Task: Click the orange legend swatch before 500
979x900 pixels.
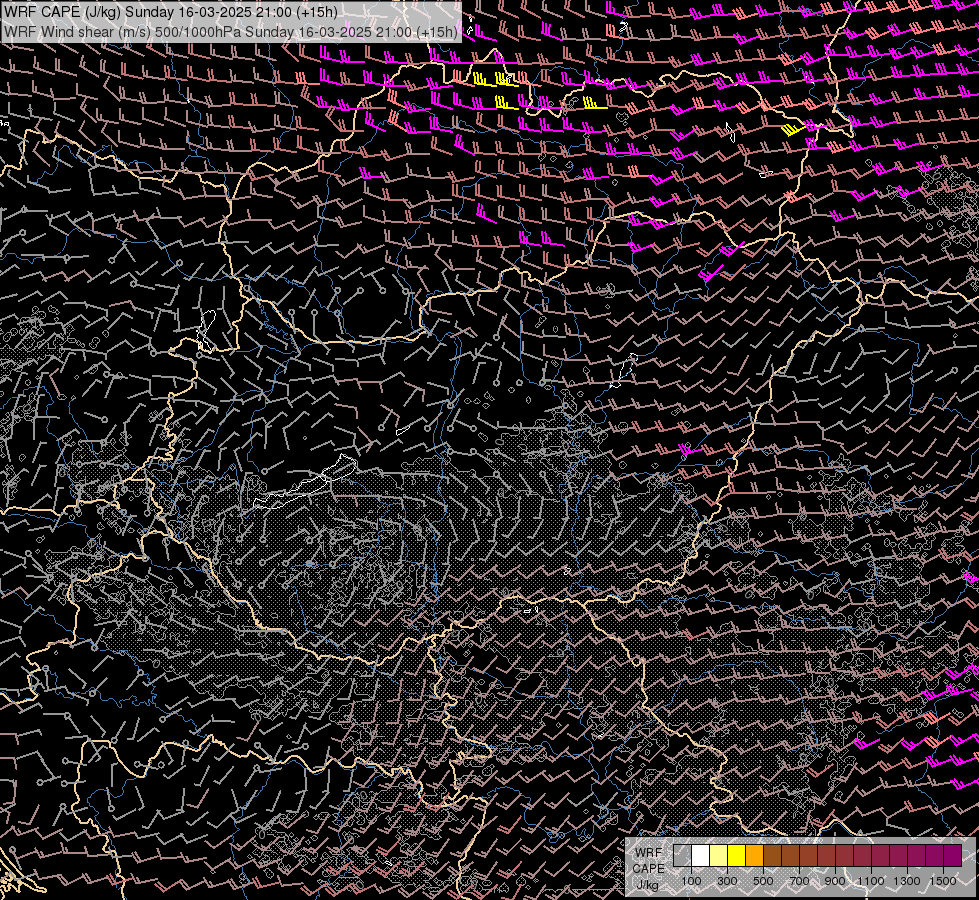Action: 754,856
